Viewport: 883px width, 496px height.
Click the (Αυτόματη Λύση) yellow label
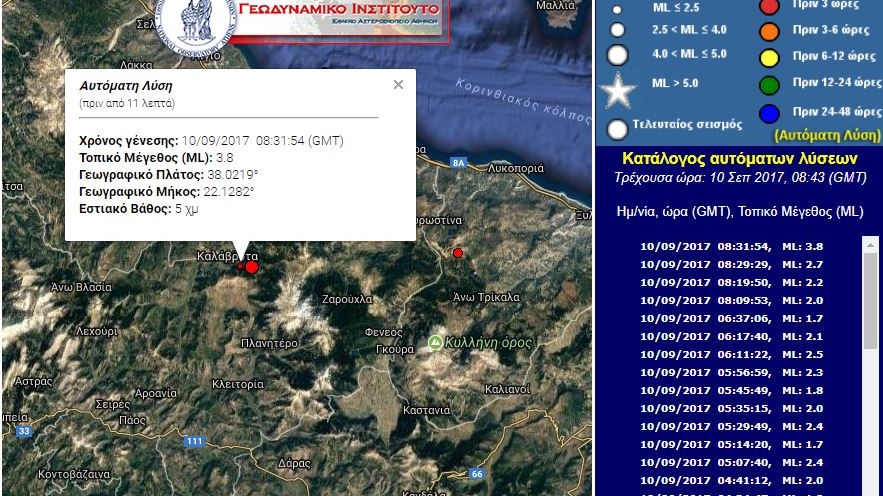pyautogui.click(x=827, y=135)
